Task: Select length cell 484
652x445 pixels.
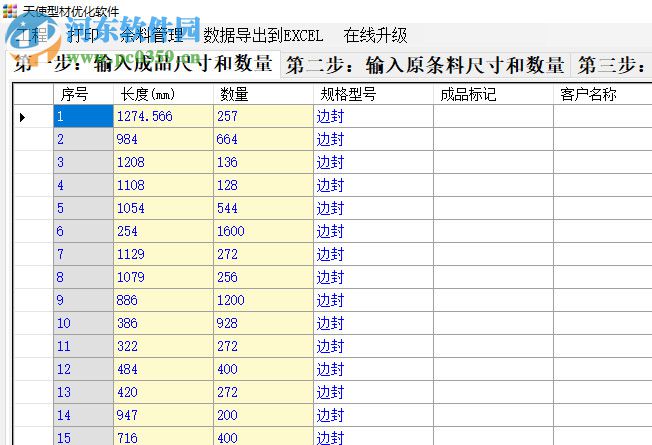Action: pos(163,369)
